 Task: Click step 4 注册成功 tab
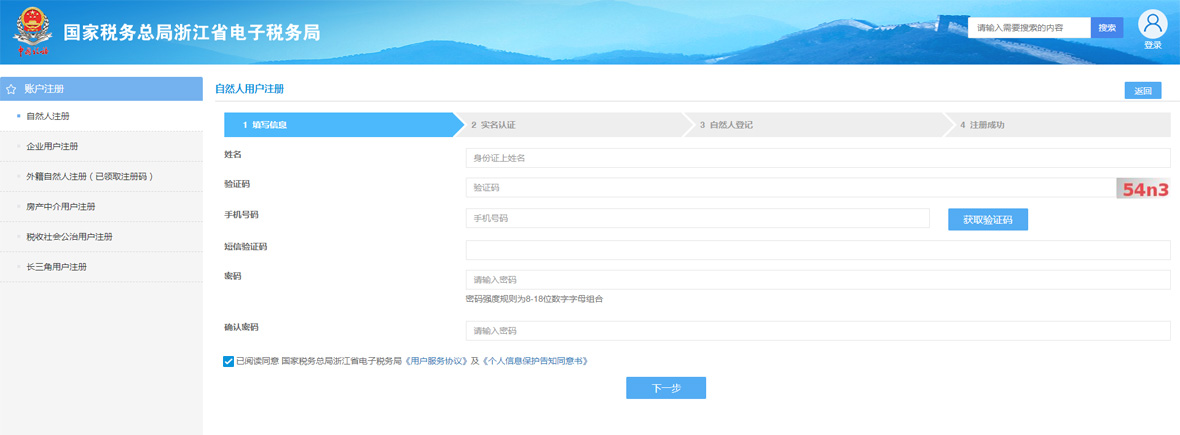(1059, 125)
